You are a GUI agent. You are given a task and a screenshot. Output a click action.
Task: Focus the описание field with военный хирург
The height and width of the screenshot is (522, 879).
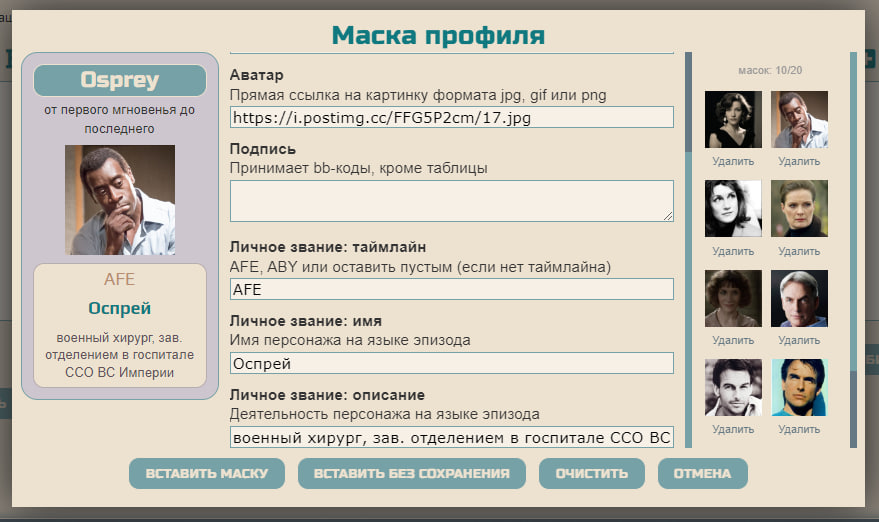click(452, 437)
